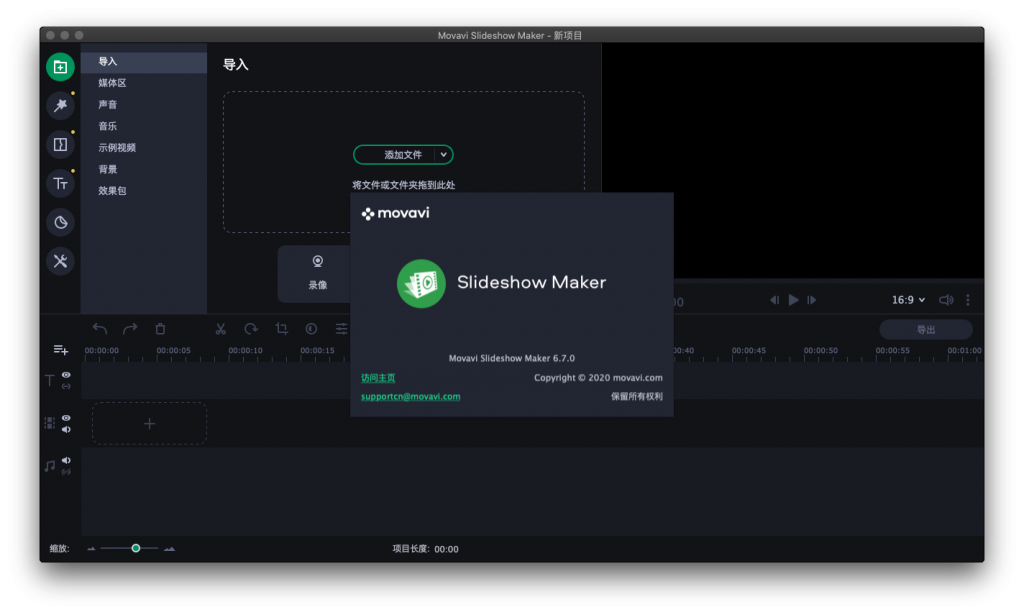Open the Color adjustments icon

click(x=312, y=328)
